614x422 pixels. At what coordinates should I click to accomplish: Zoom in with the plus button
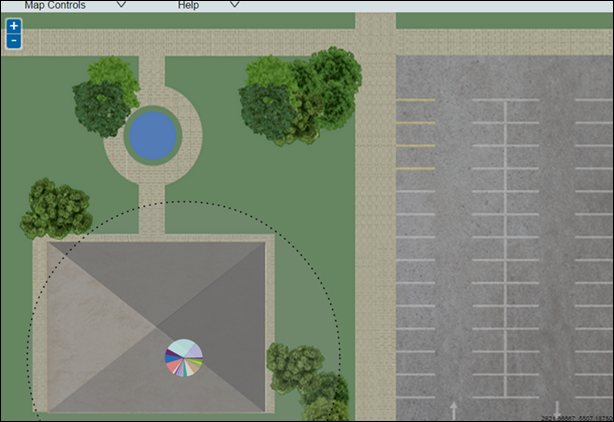tap(14, 26)
